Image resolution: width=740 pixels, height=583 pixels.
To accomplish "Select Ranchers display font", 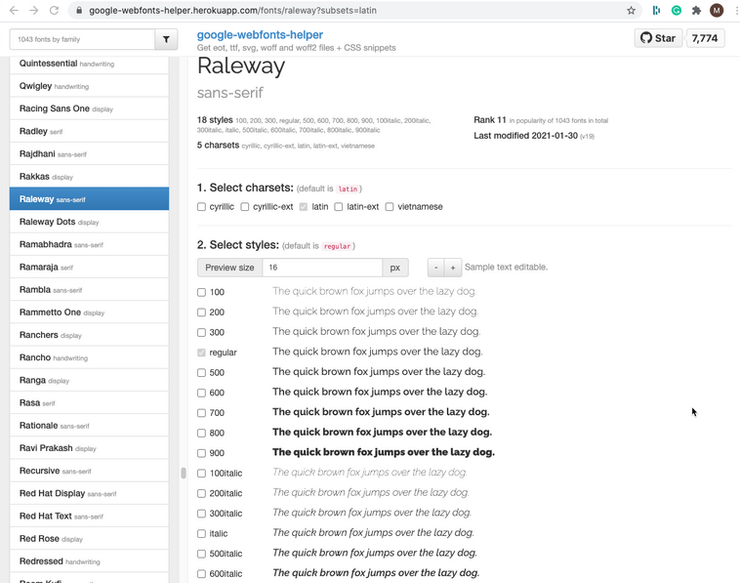I will pos(89,335).
